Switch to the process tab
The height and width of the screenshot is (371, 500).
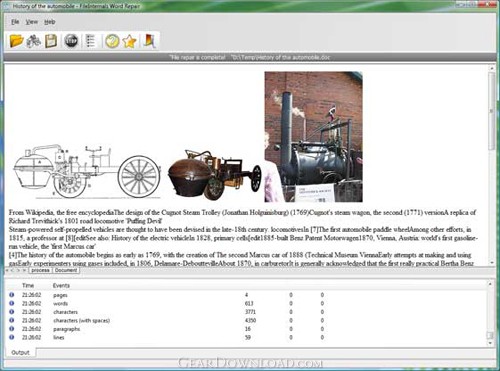[x=40, y=270]
